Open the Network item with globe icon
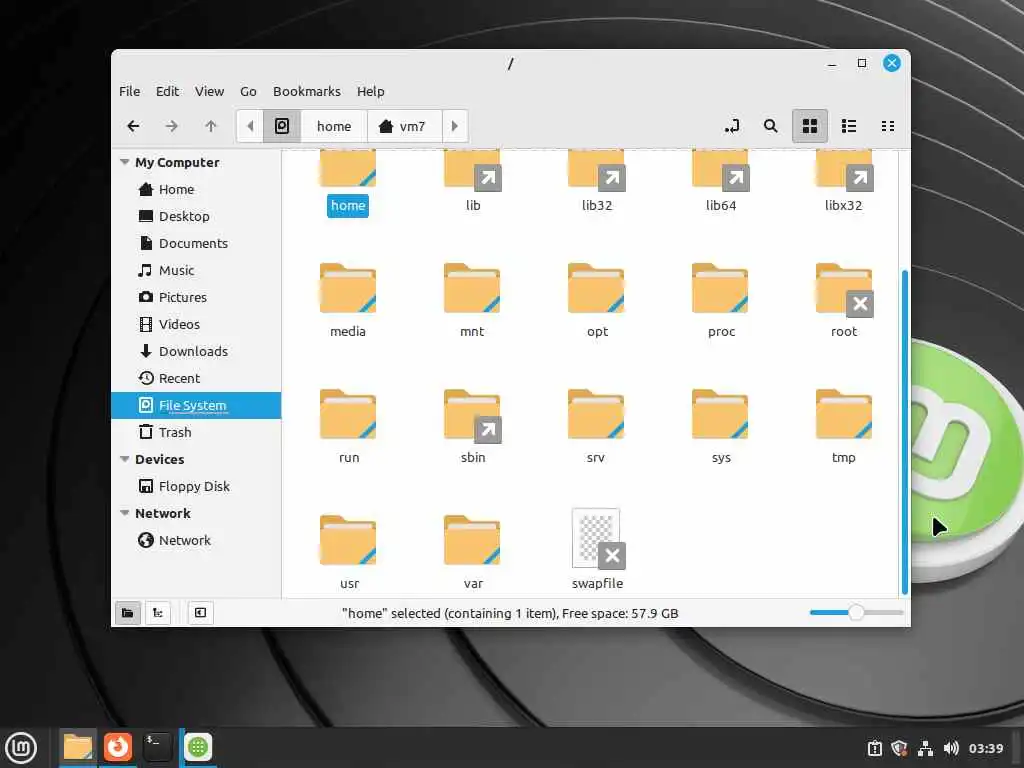Image resolution: width=1024 pixels, height=768 pixels. 196,540
